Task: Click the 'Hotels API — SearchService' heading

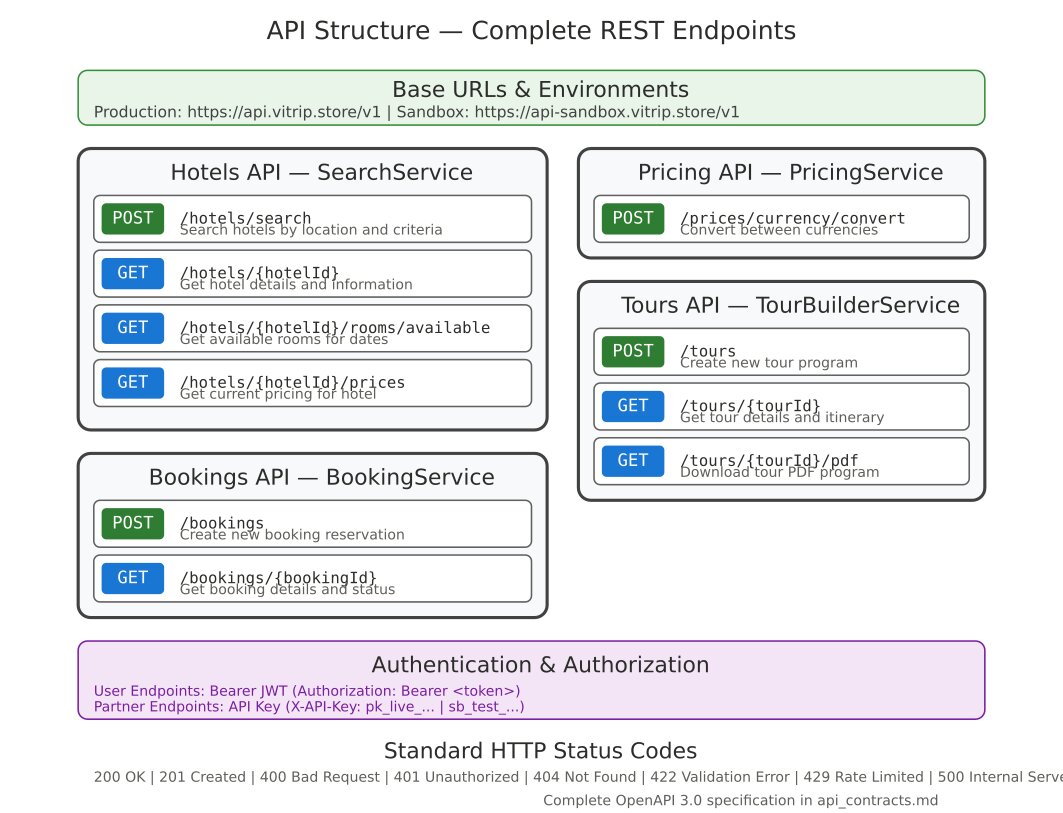Action: pos(321,172)
